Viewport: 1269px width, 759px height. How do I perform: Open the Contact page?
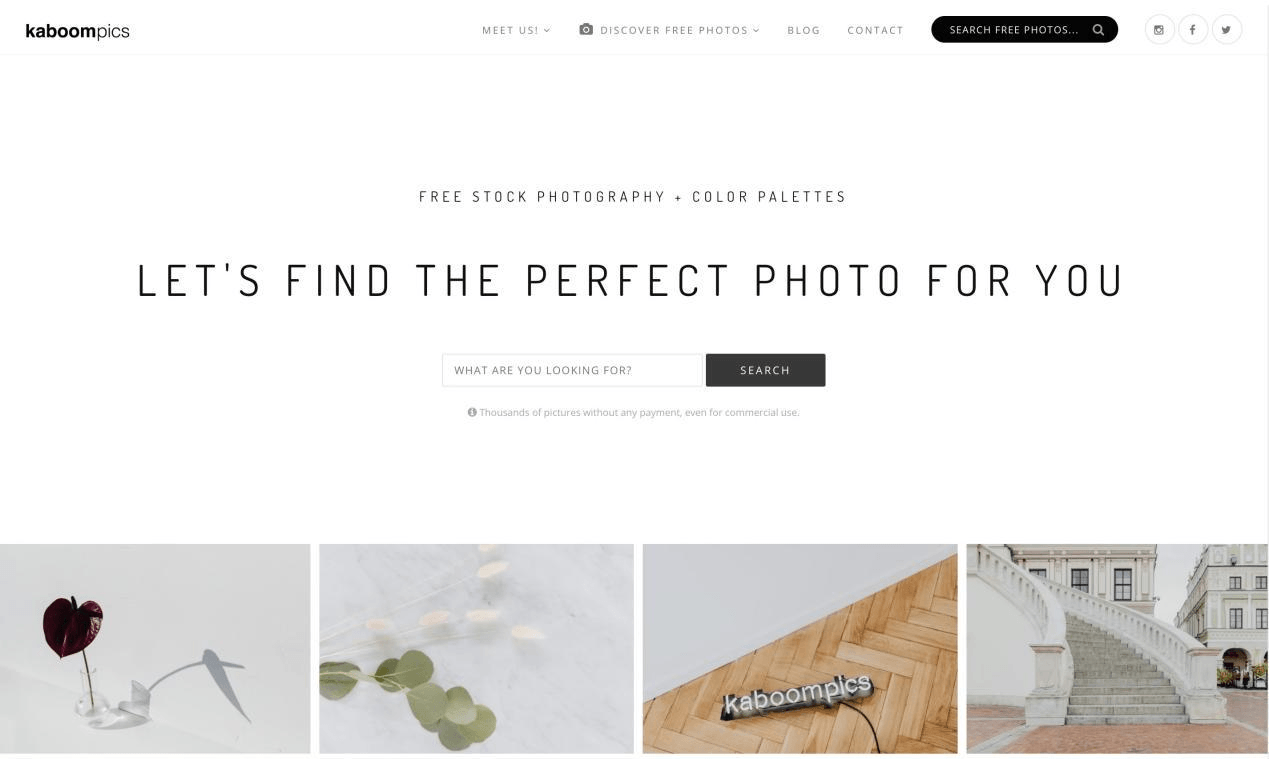[x=875, y=30]
